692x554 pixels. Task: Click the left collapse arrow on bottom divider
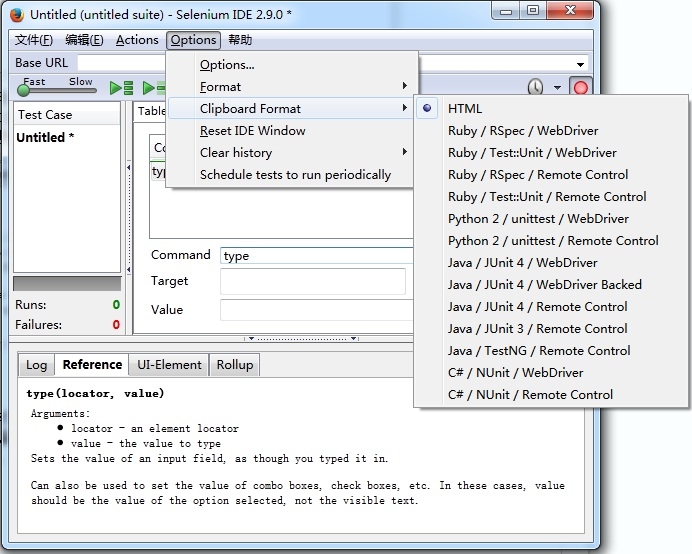(251, 339)
